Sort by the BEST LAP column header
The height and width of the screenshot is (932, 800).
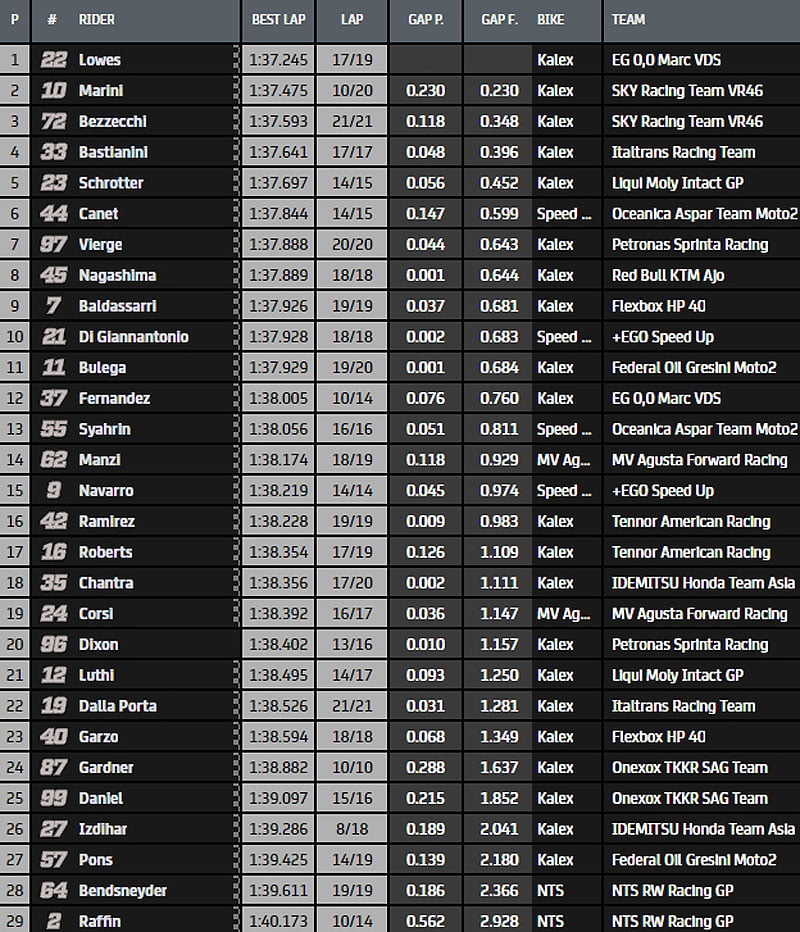pos(278,19)
